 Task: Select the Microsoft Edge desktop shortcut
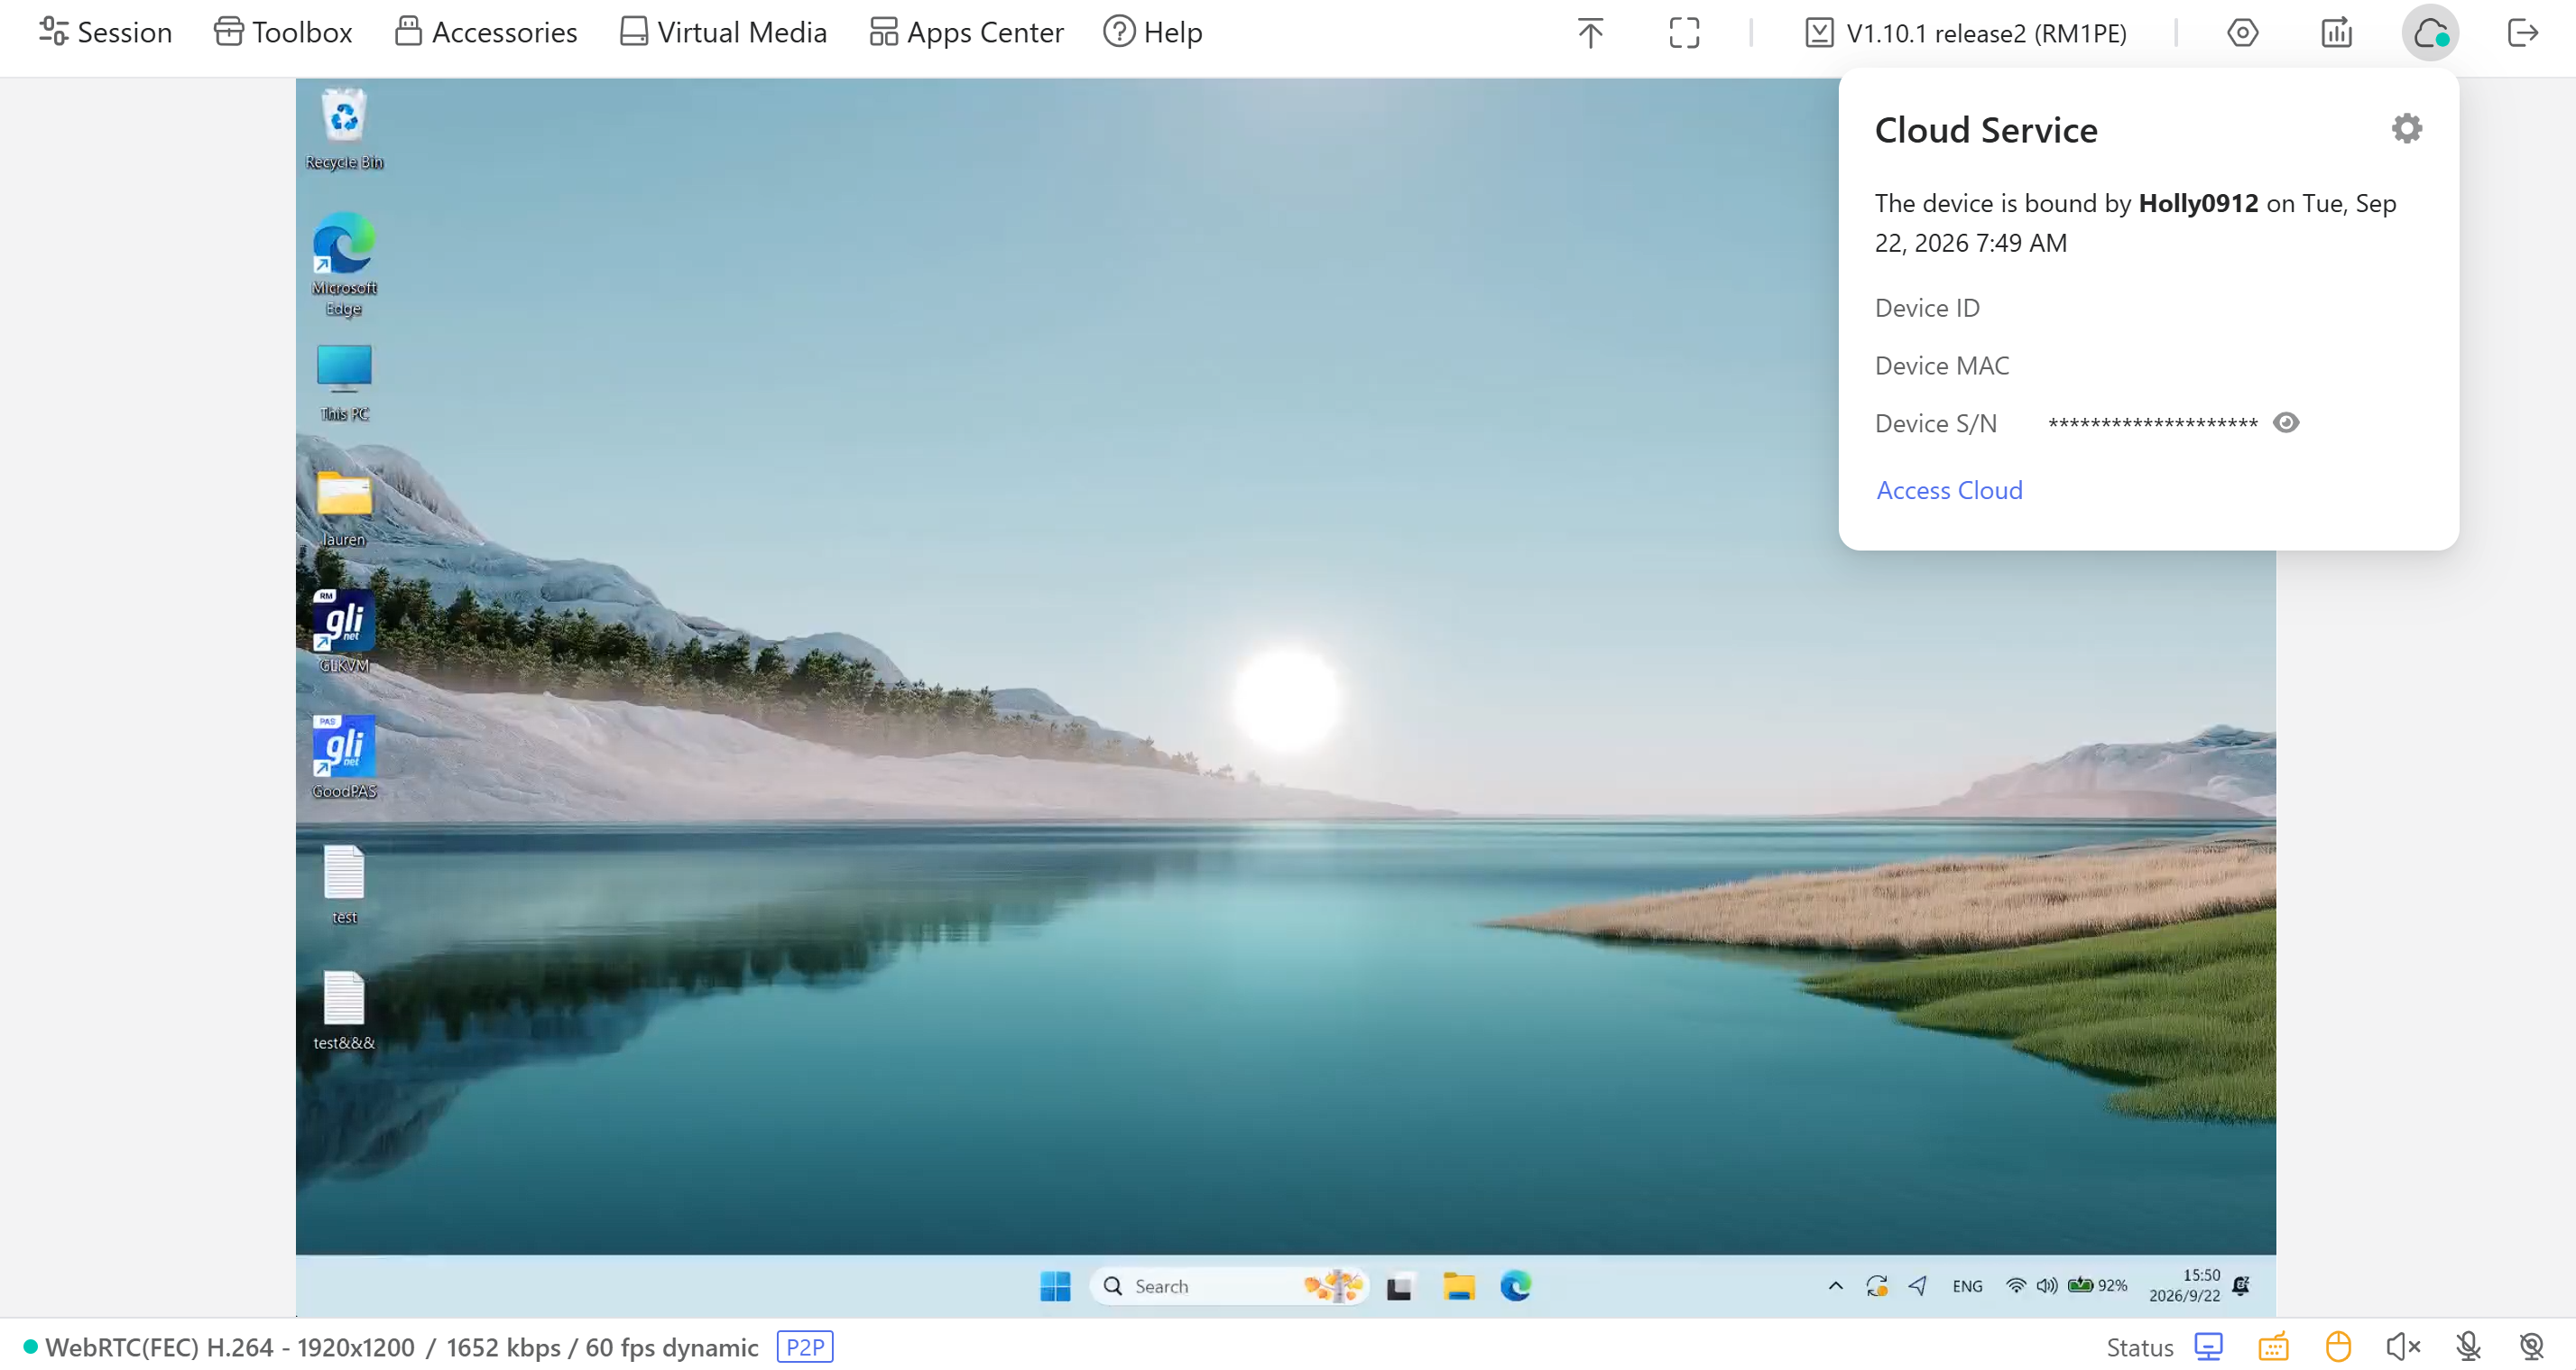click(x=344, y=264)
